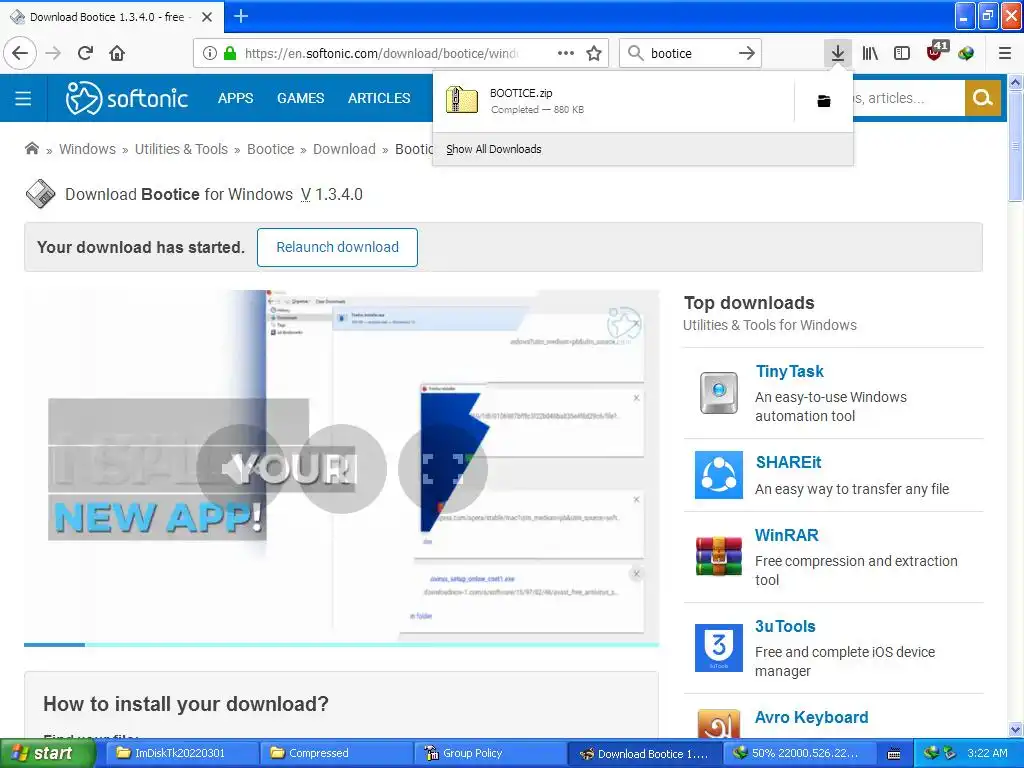Open the Download breadcrumb link
This screenshot has width=1024, height=768.
point(344,149)
